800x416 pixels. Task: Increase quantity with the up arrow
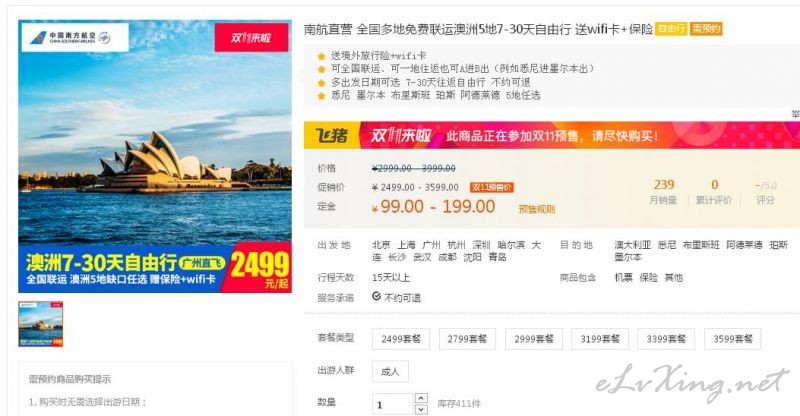(x=421, y=398)
